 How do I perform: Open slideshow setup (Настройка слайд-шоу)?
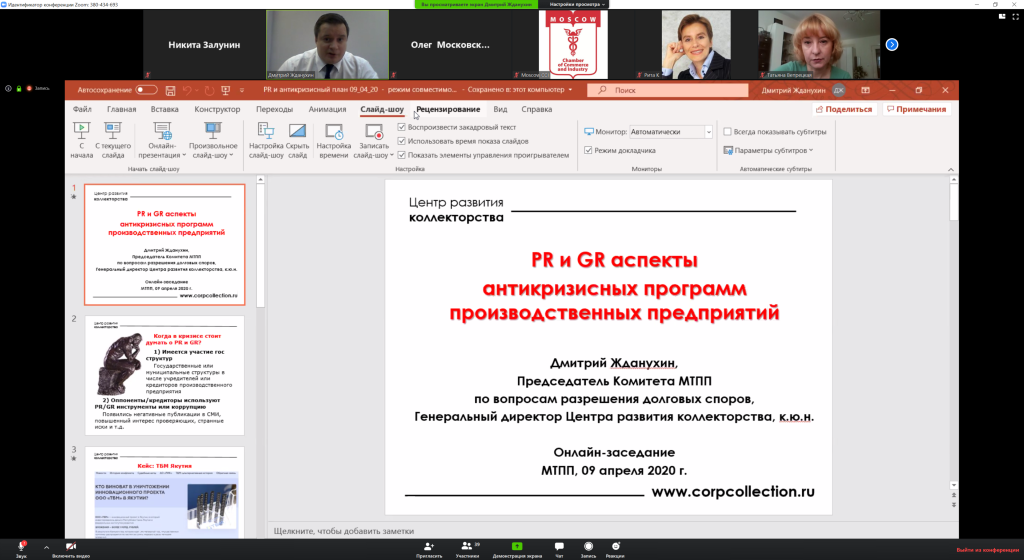tap(266, 131)
